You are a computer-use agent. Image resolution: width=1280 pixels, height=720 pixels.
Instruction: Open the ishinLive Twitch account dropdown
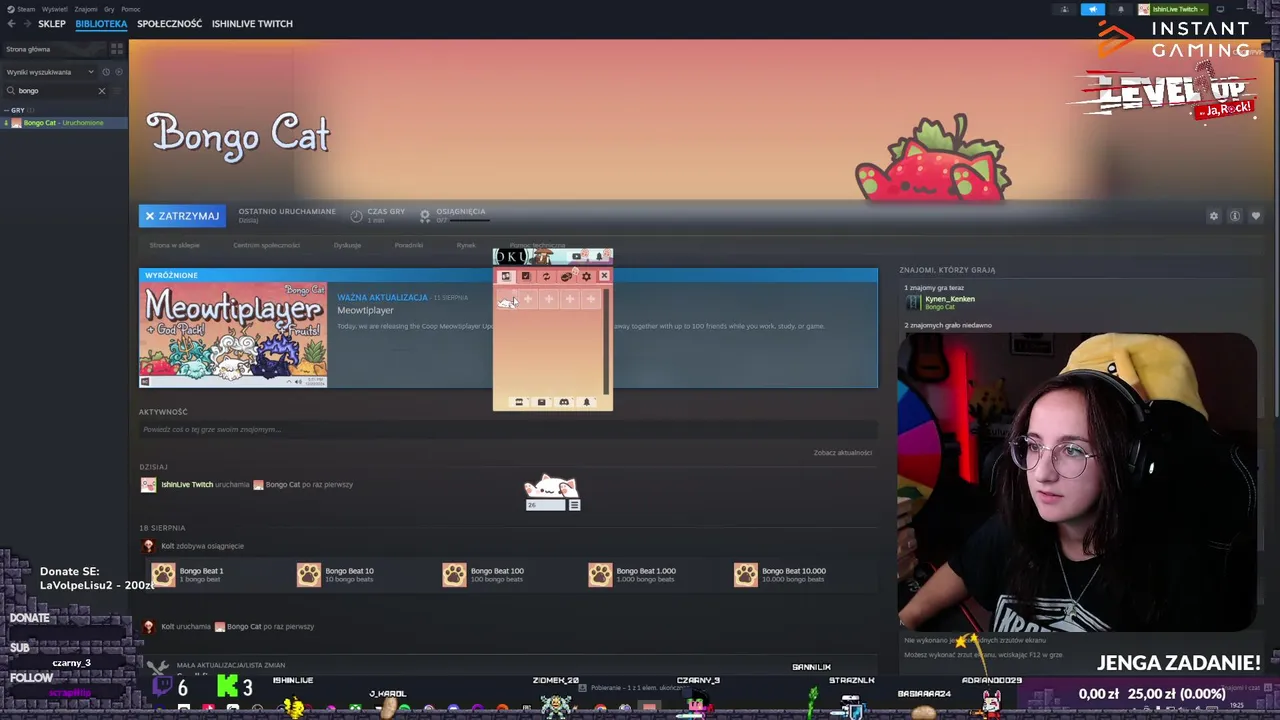1174,9
